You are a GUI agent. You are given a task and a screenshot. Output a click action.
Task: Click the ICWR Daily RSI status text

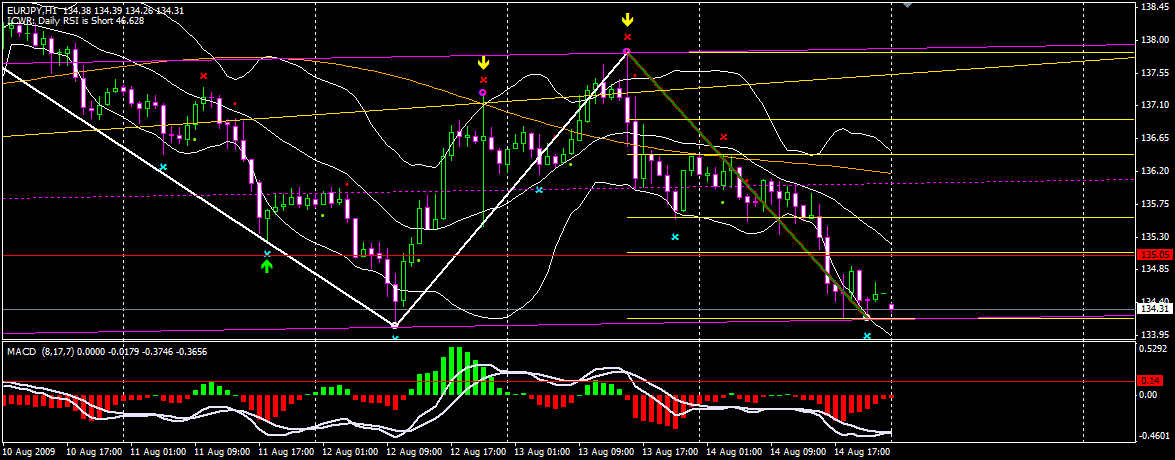point(75,19)
